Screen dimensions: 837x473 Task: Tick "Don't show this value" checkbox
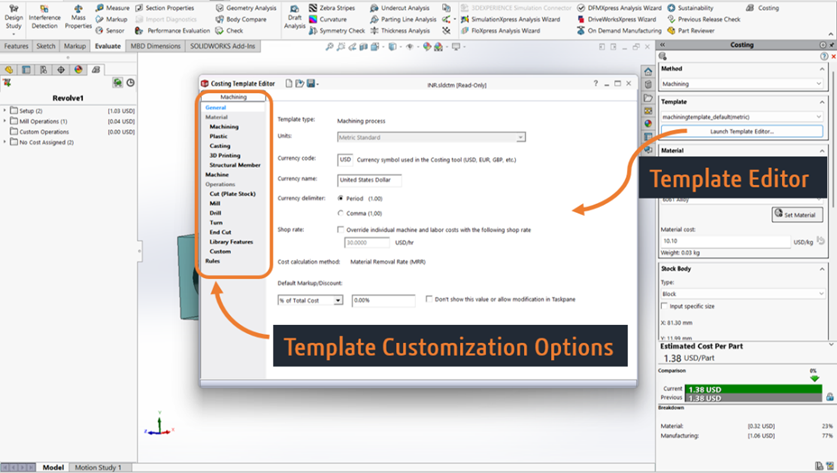[429, 299]
